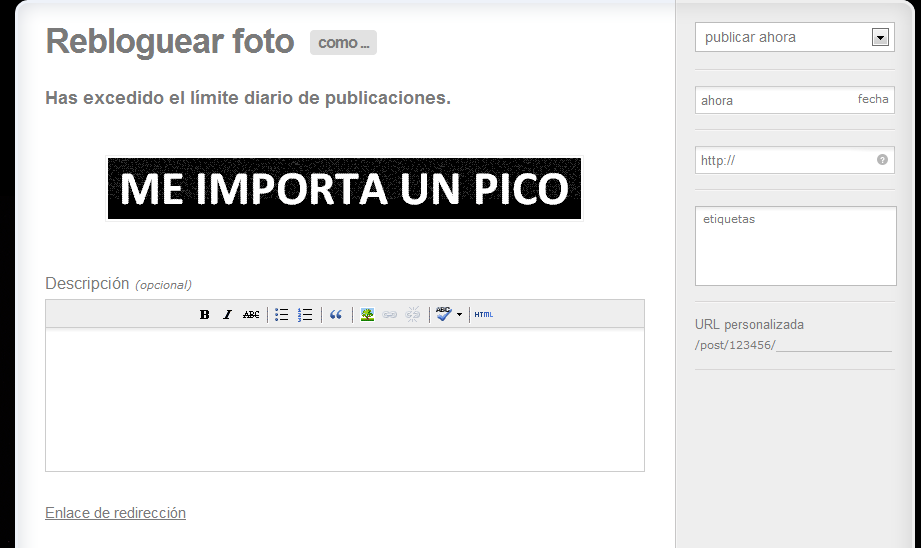This screenshot has width=921, height=548.
Task: Insert an ordered numbered list
Action: (305, 315)
